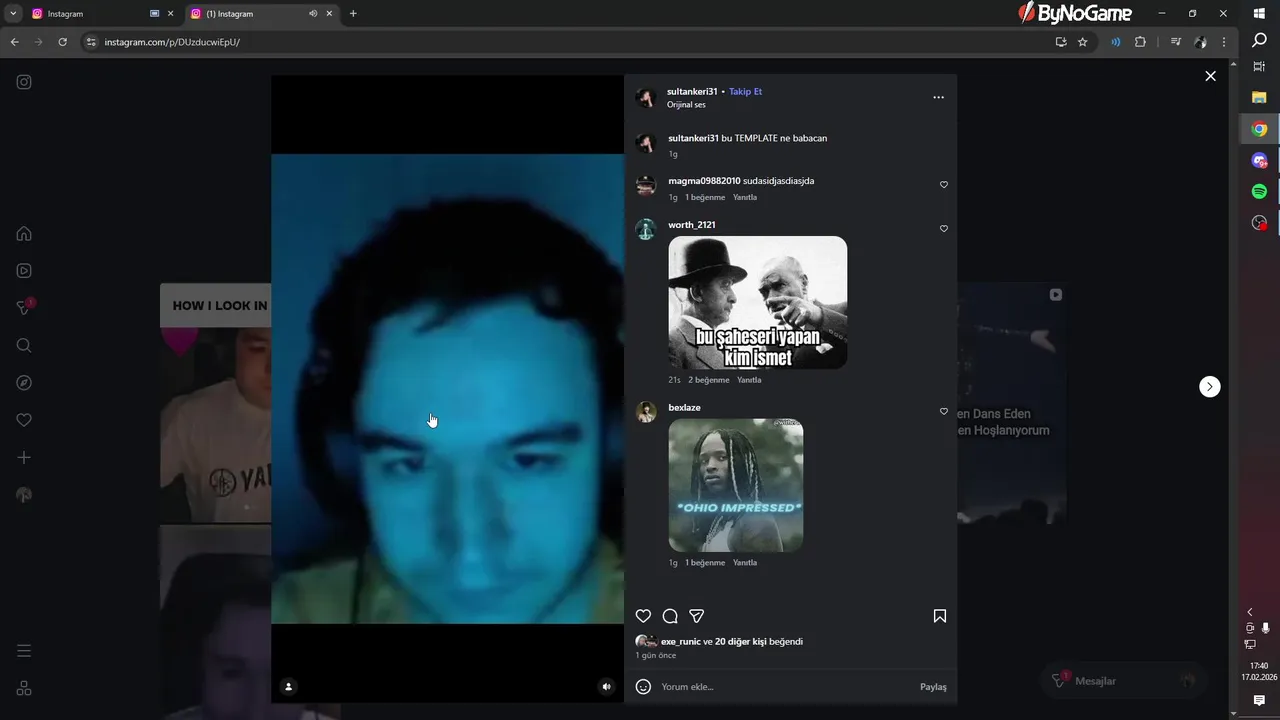Open Reels from the left sidebar
This screenshot has height=720, width=1280.
click(x=24, y=271)
